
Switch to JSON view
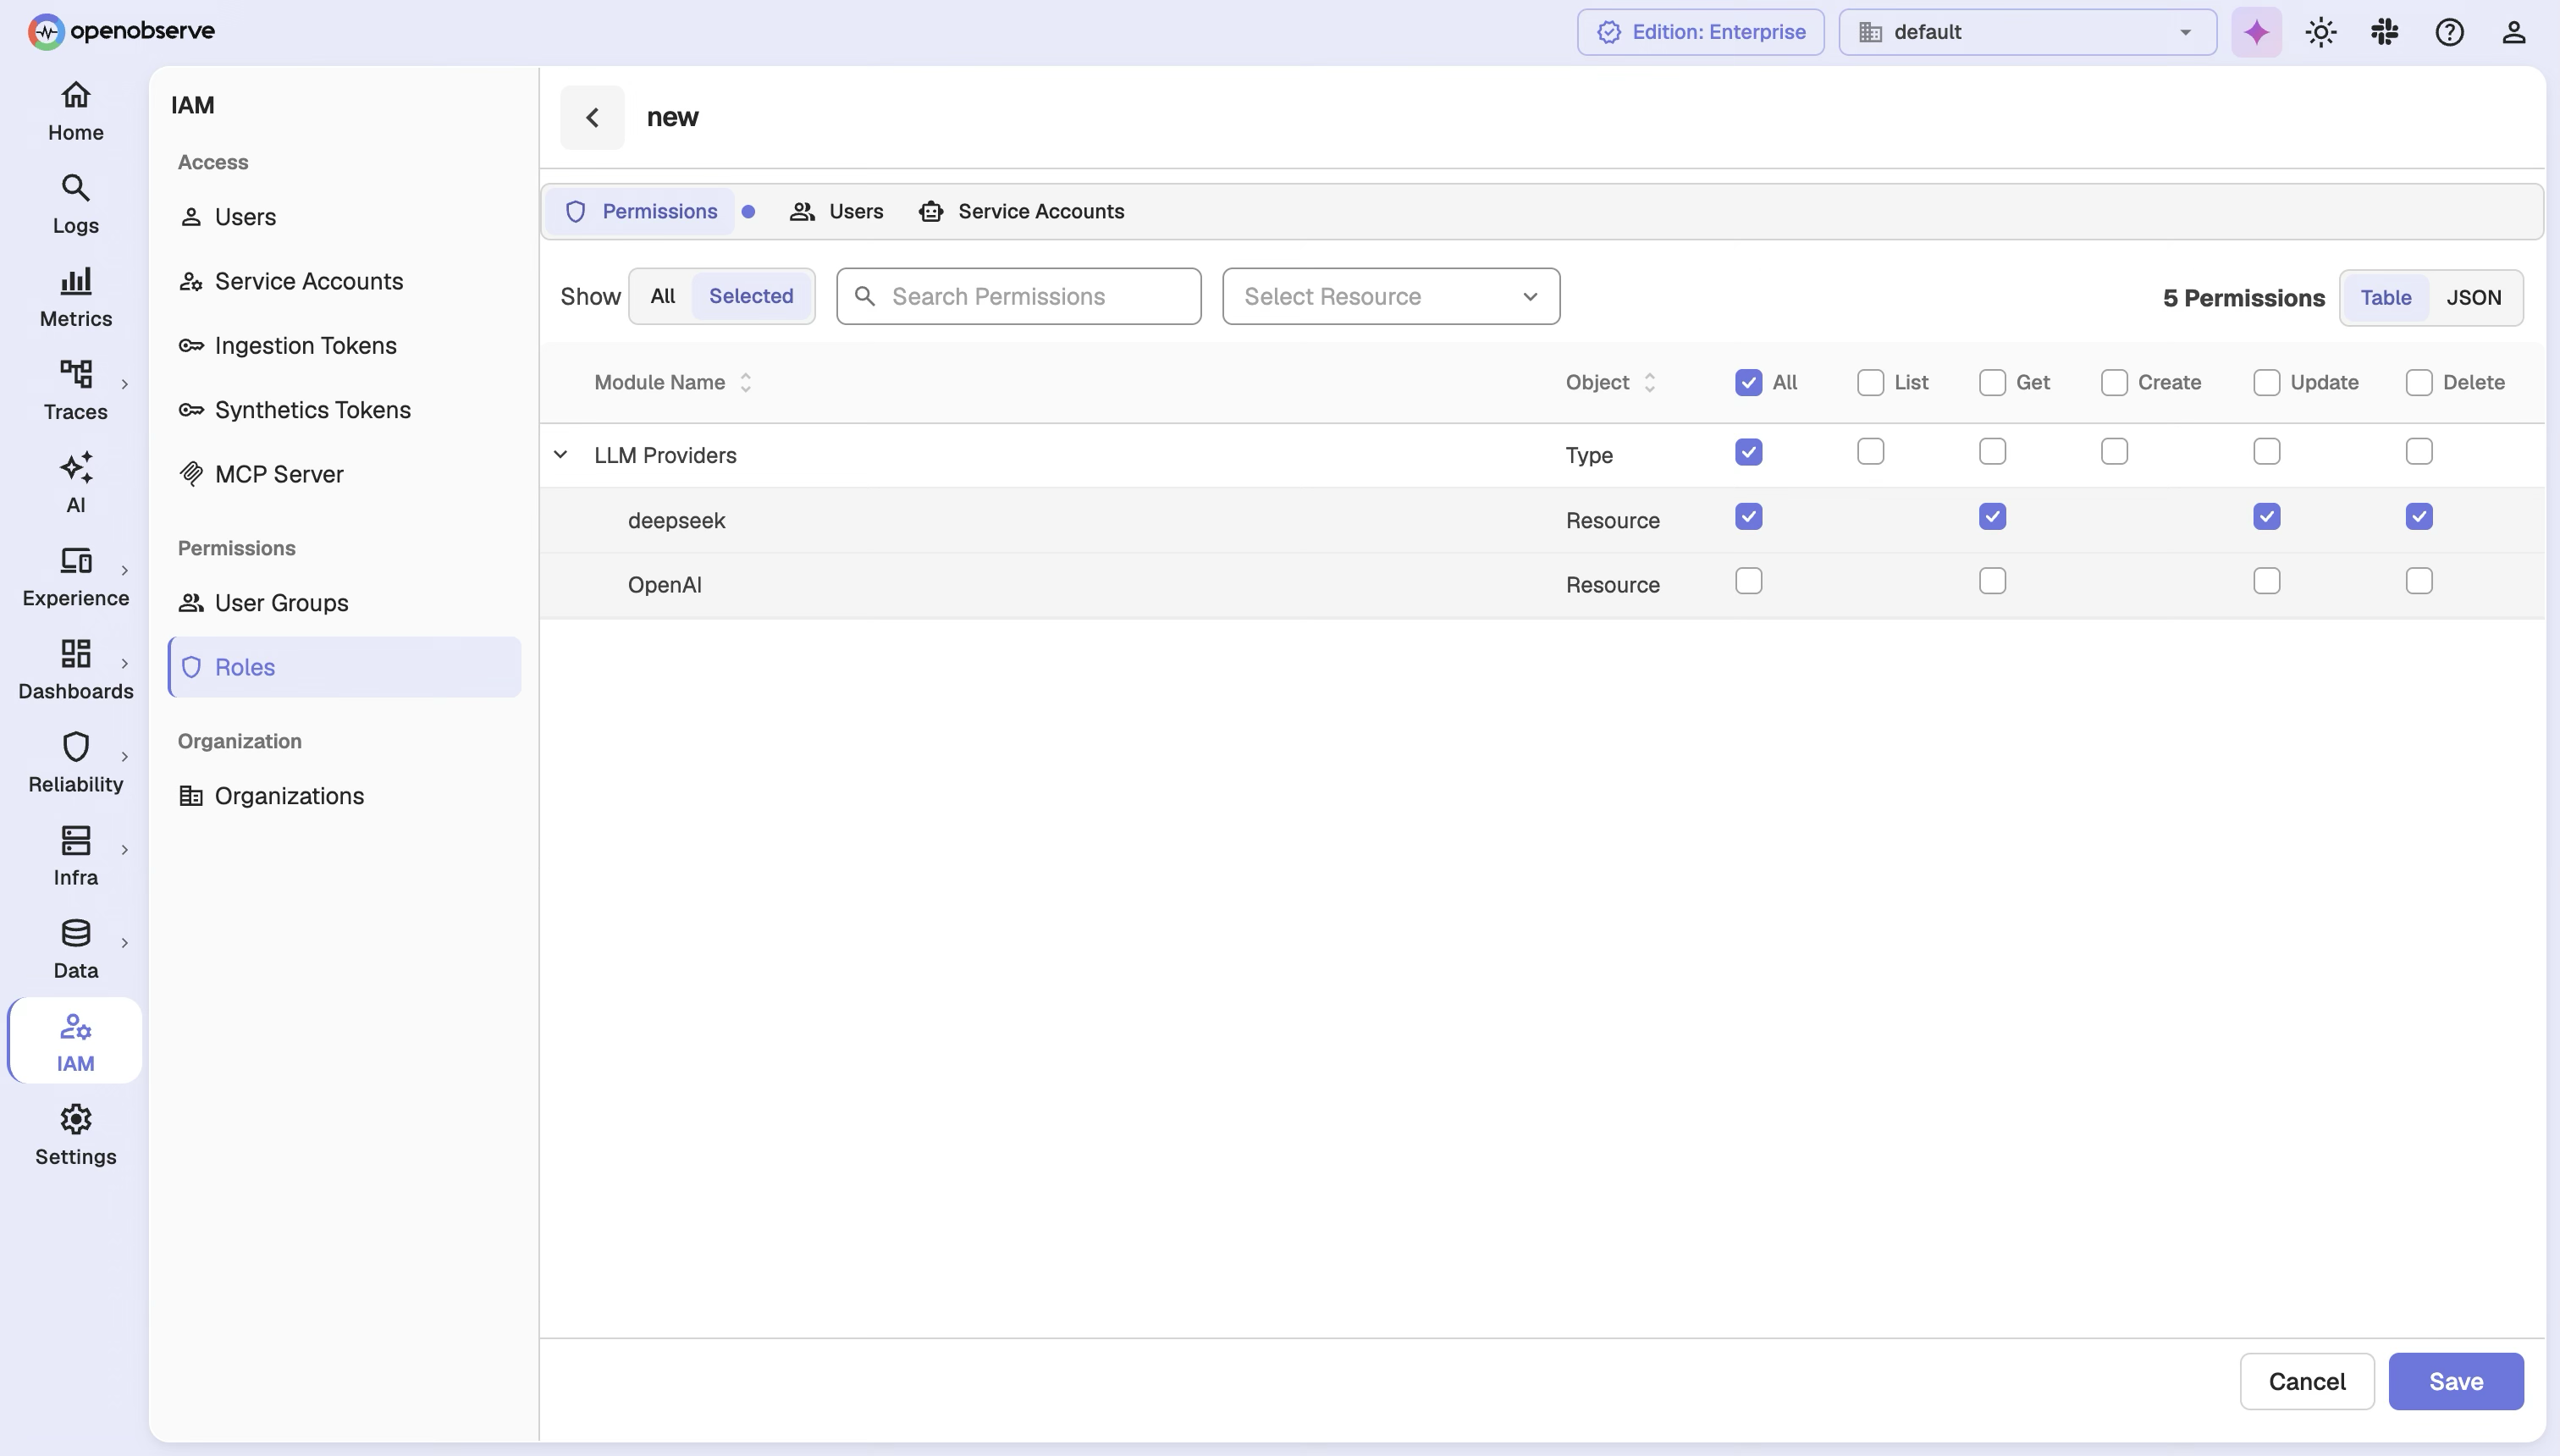[2474, 297]
